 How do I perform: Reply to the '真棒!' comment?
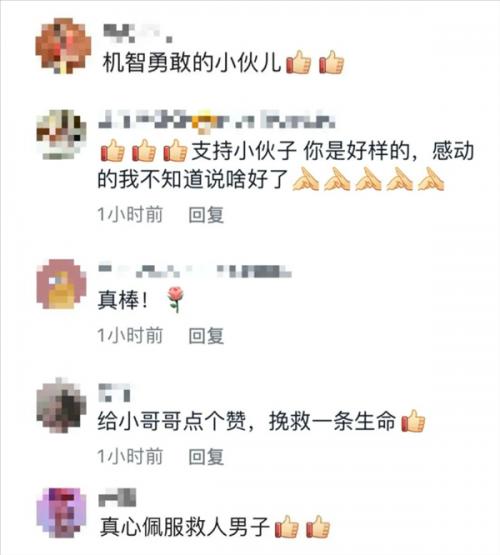click(x=206, y=335)
